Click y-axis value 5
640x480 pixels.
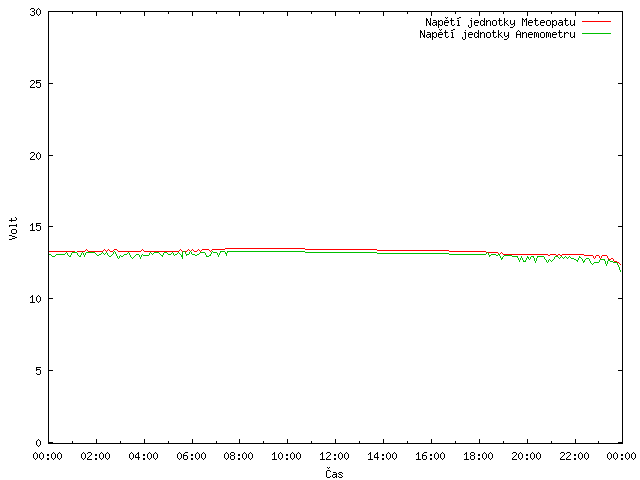point(38,371)
